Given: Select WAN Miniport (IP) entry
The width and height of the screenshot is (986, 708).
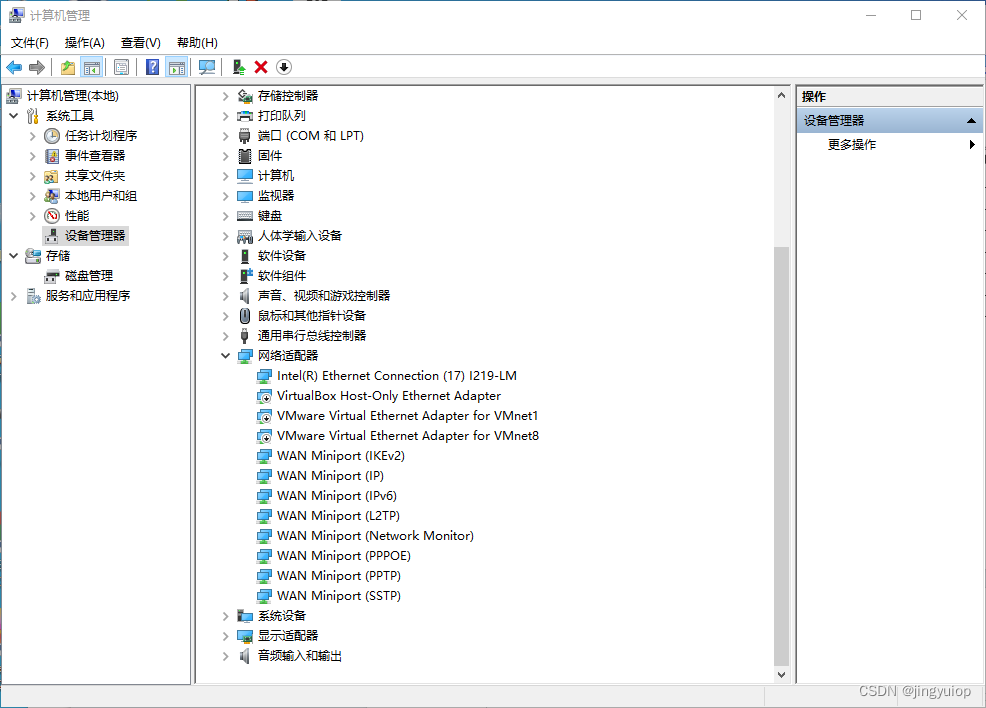Looking at the screenshot, I should 331,476.
